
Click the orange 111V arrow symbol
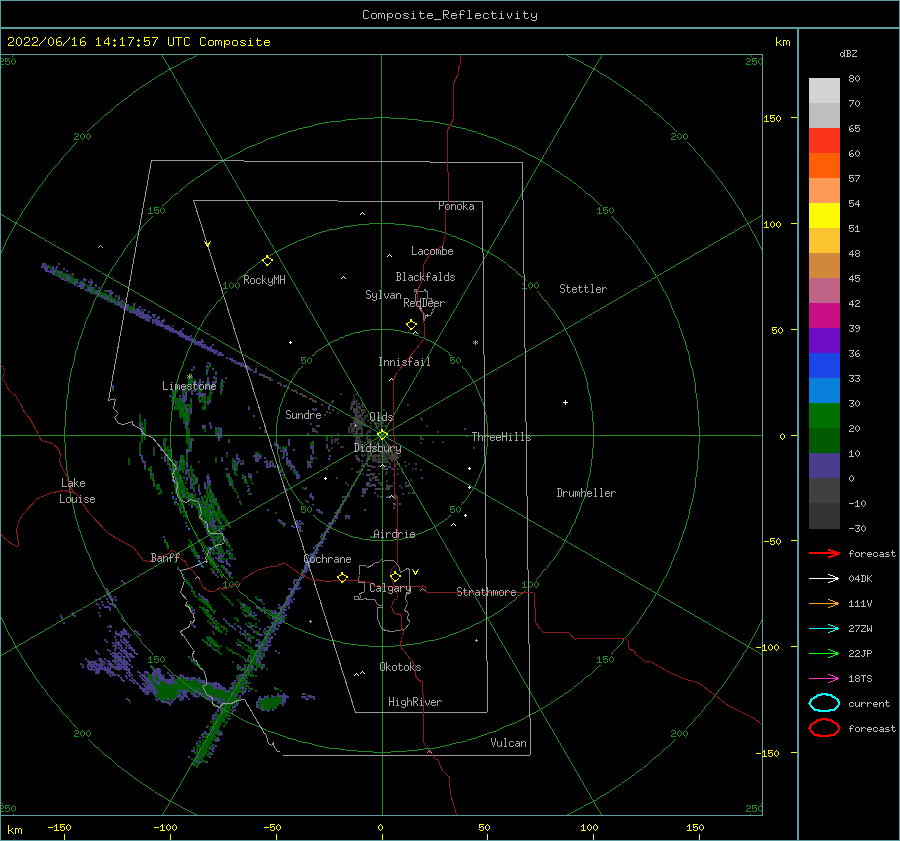click(x=824, y=603)
